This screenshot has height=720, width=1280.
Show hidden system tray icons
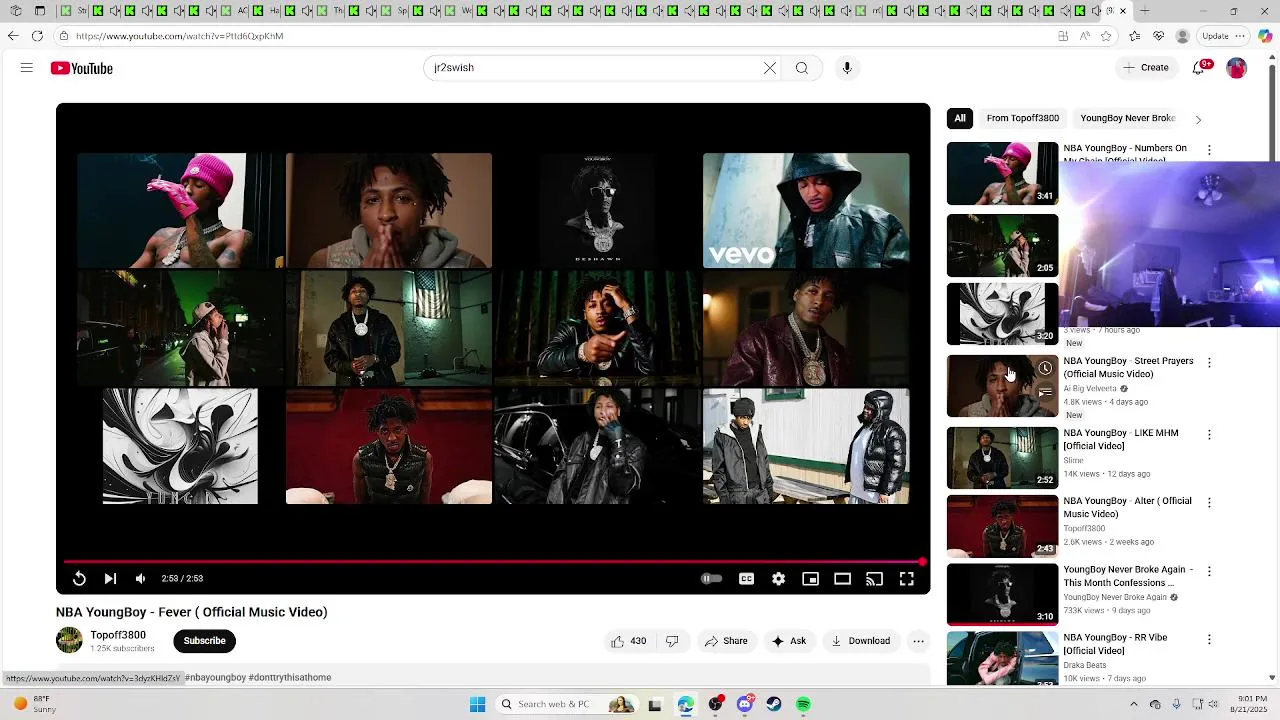1133,704
